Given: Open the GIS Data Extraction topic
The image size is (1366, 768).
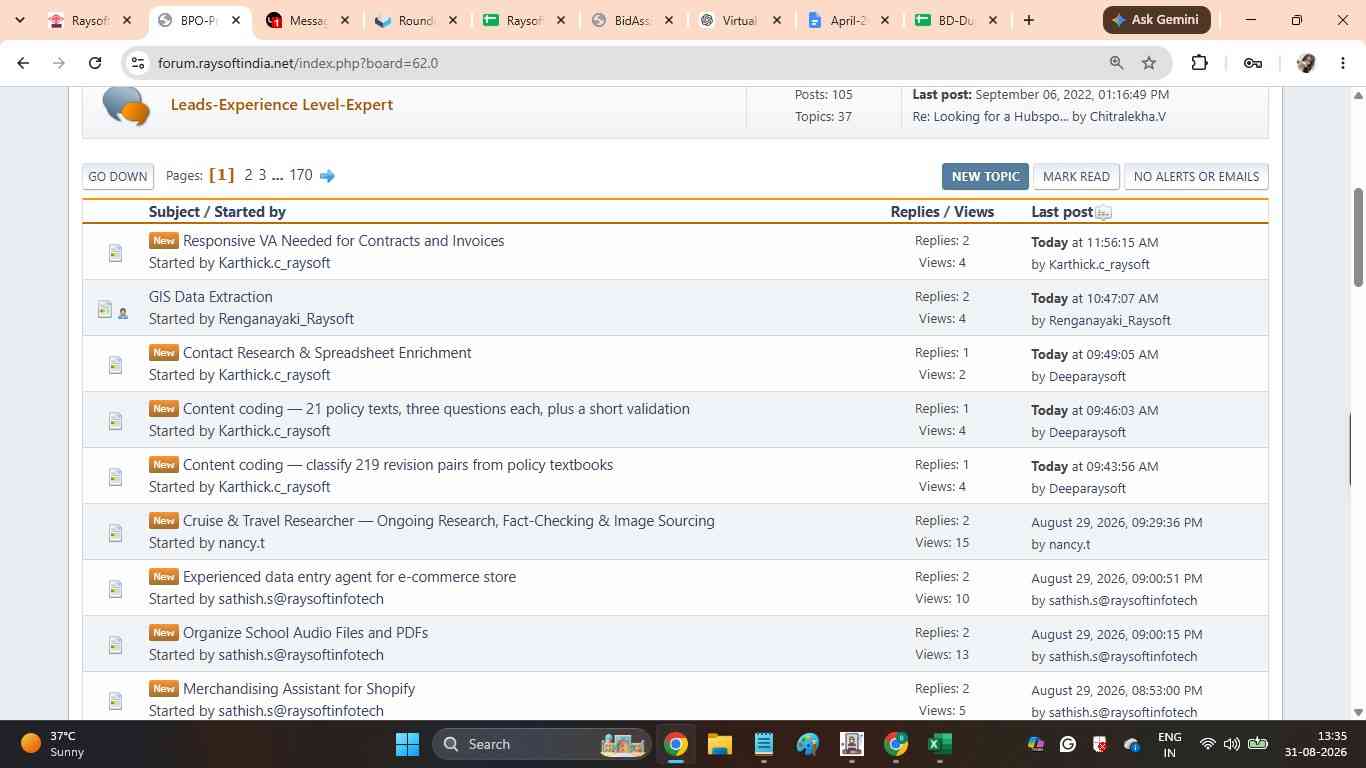Looking at the screenshot, I should (x=210, y=297).
